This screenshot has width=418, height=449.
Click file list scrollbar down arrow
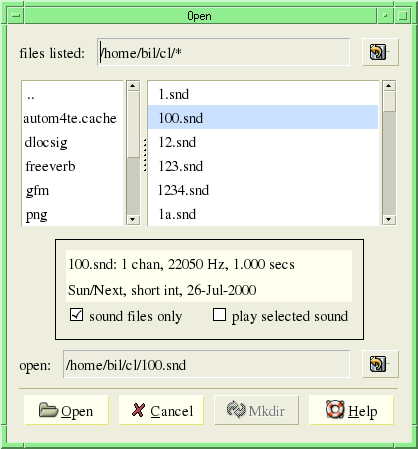[x=389, y=219]
